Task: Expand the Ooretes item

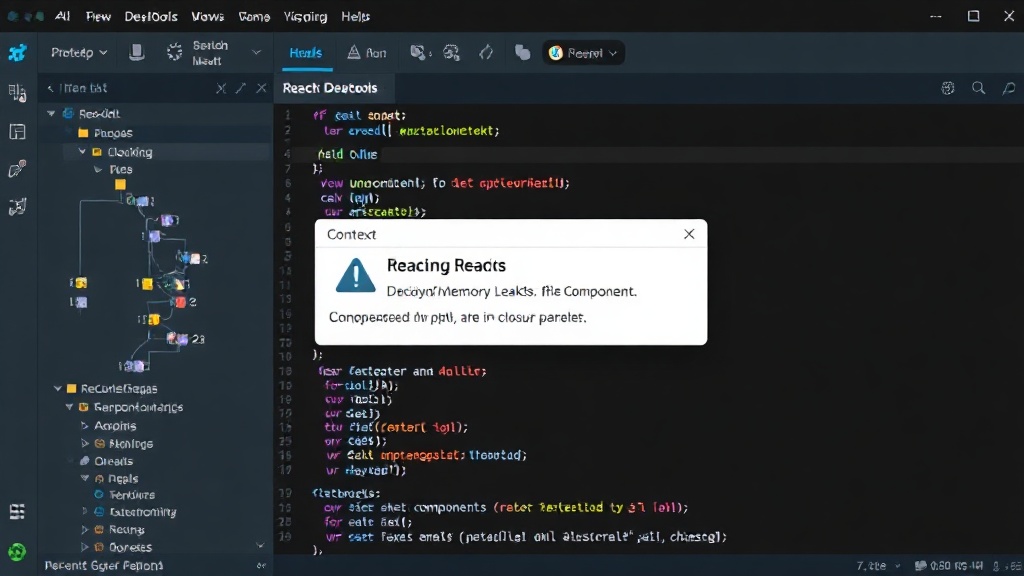Action: tap(85, 547)
